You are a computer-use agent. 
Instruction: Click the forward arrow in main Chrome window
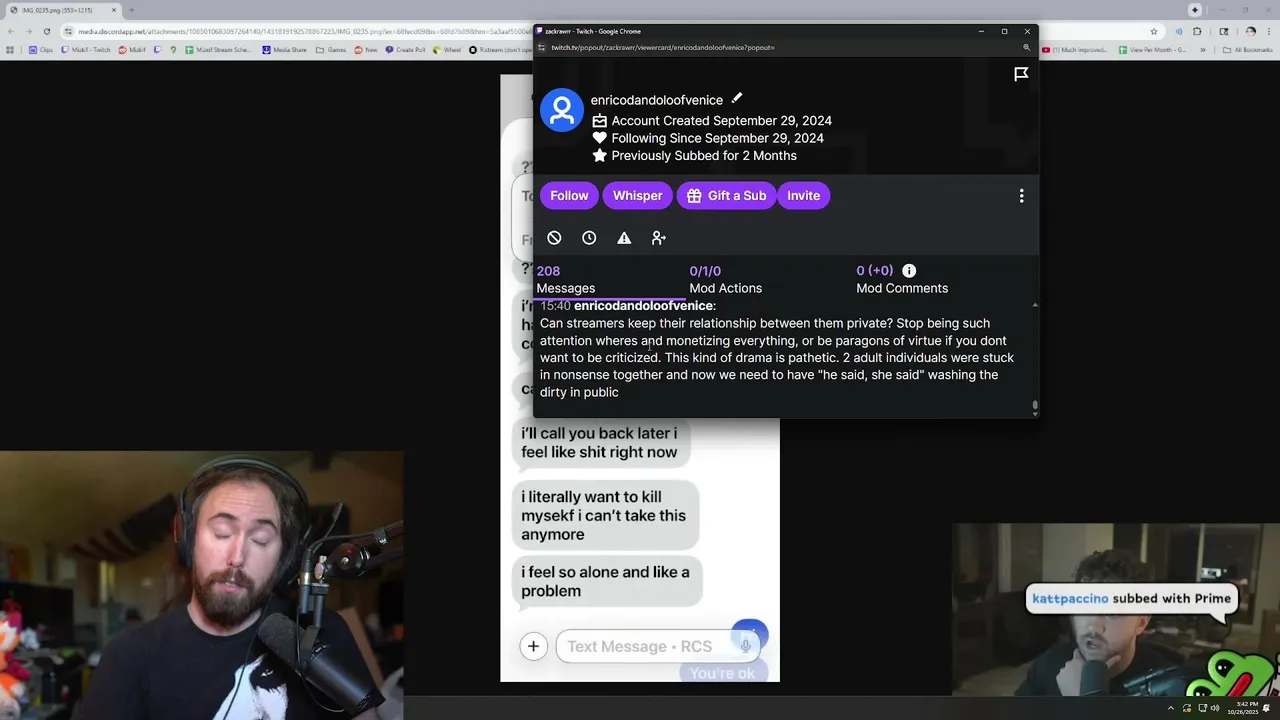coord(27,31)
